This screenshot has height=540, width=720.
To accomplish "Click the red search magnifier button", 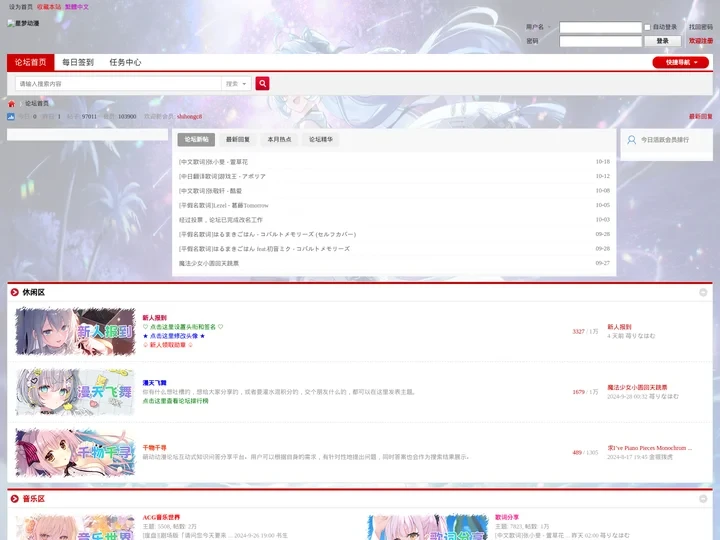I will pos(262,83).
